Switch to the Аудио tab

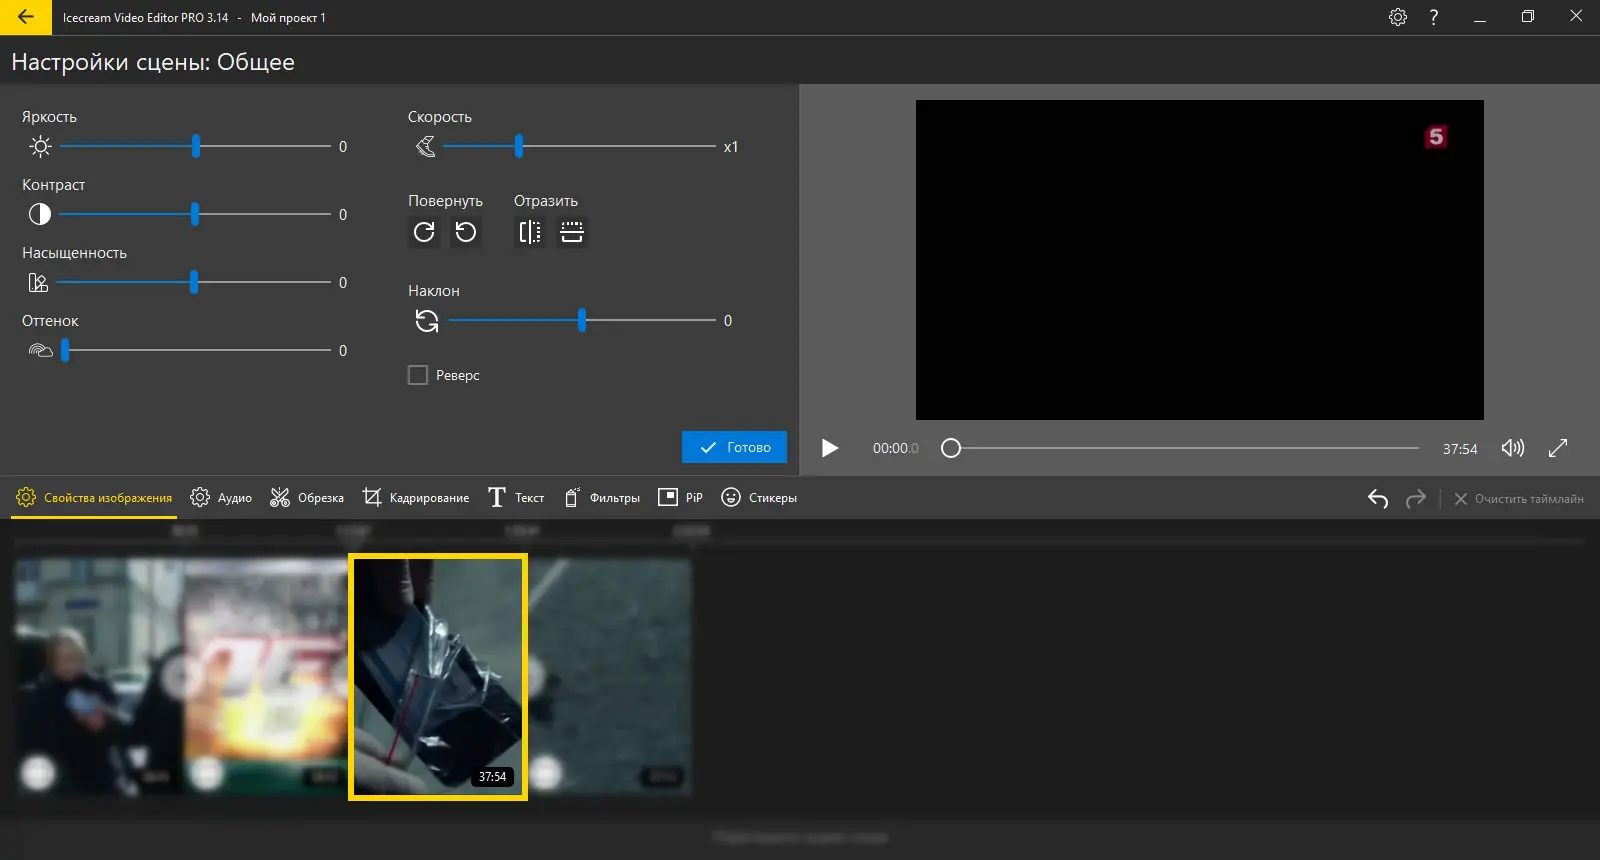point(221,498)
